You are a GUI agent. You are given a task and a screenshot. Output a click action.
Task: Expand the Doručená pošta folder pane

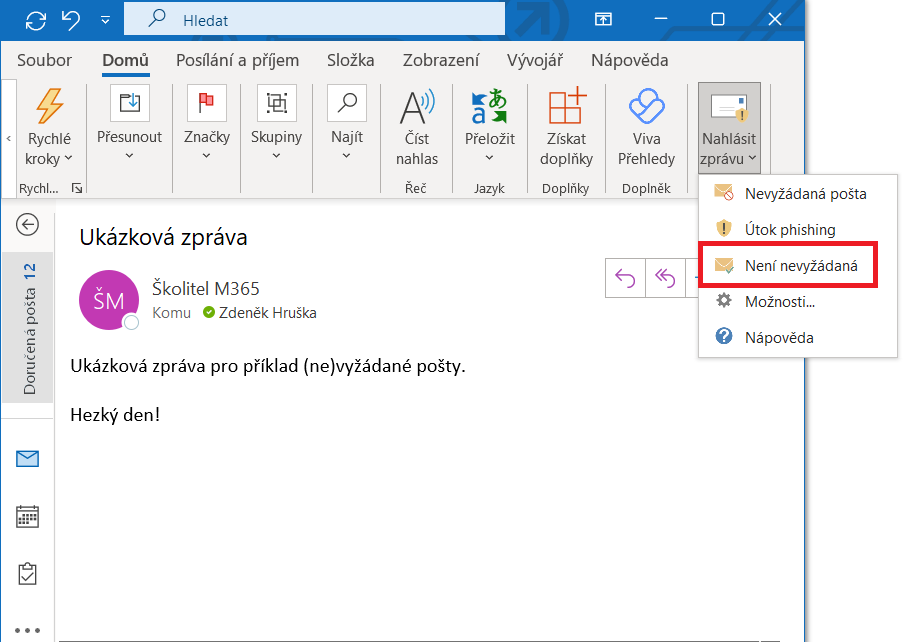point(28,328)
